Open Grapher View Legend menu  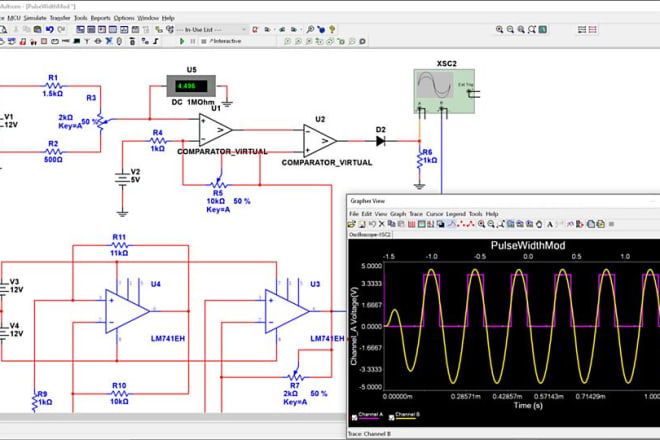tap(455, 214)
